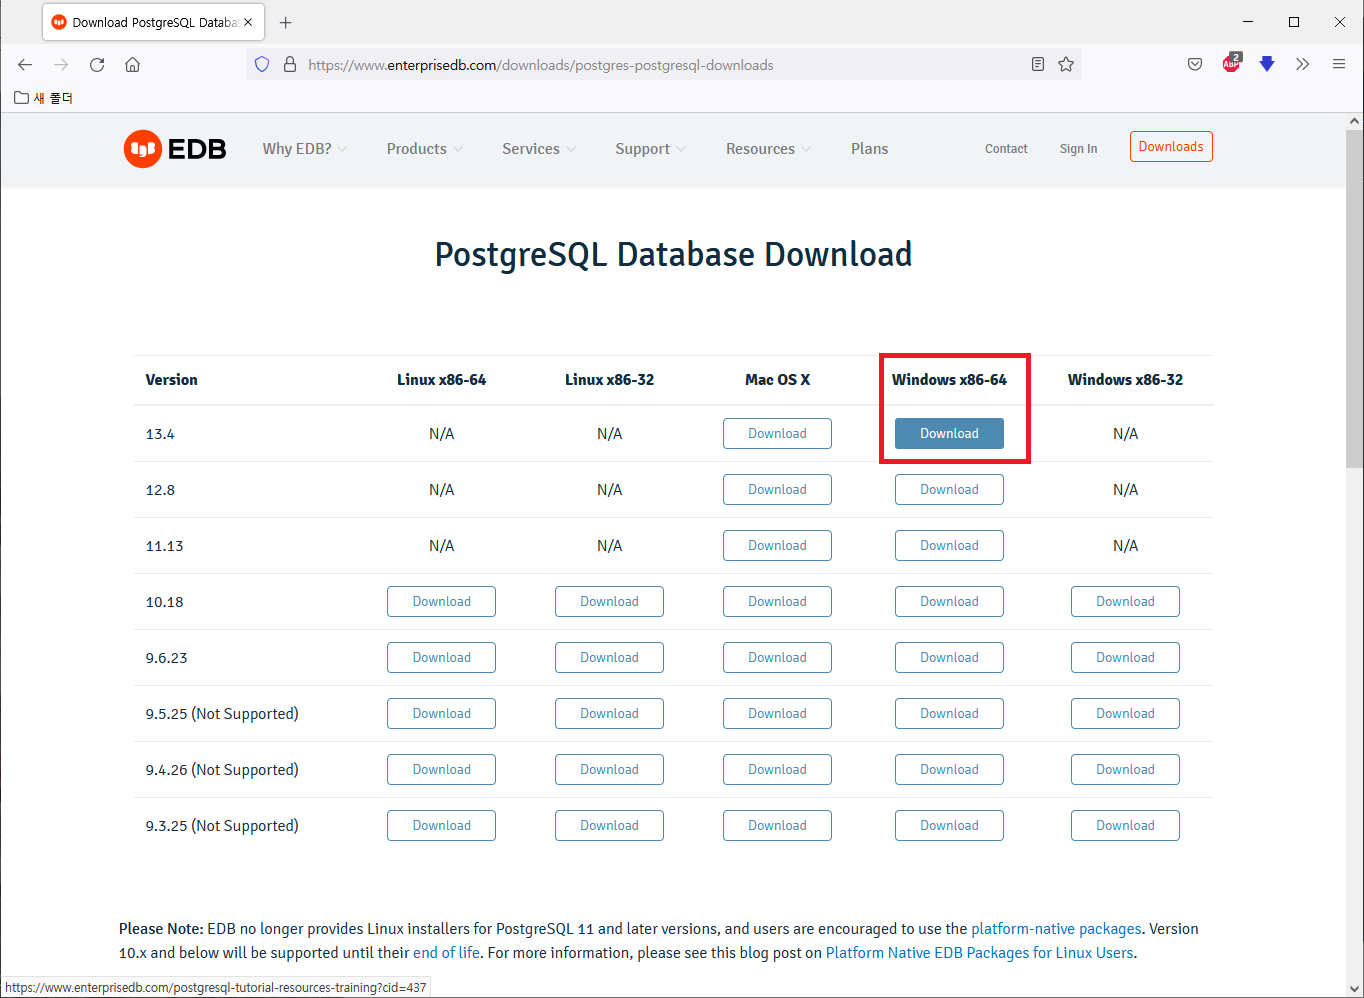Image resolution: width=1364 pixels, height=998 pixels.
Task: Expand the Resources menu
Action: click(x=769, y=149)
